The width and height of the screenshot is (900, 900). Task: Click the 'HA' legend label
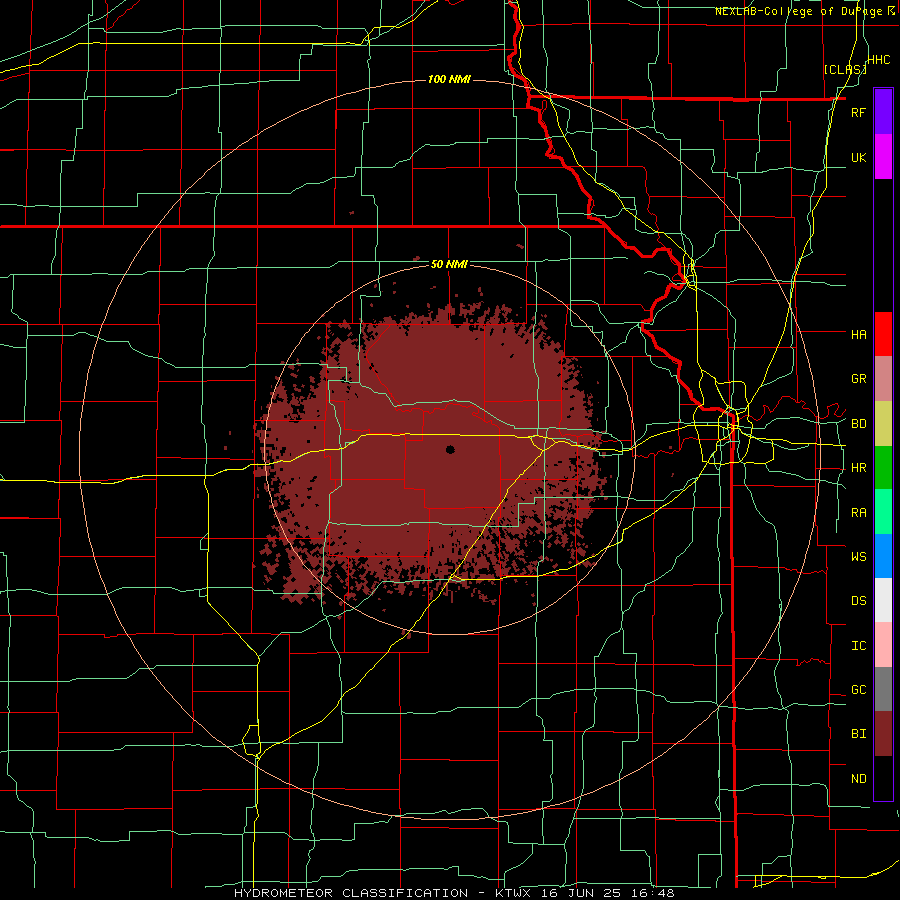[x=858, y=334]
